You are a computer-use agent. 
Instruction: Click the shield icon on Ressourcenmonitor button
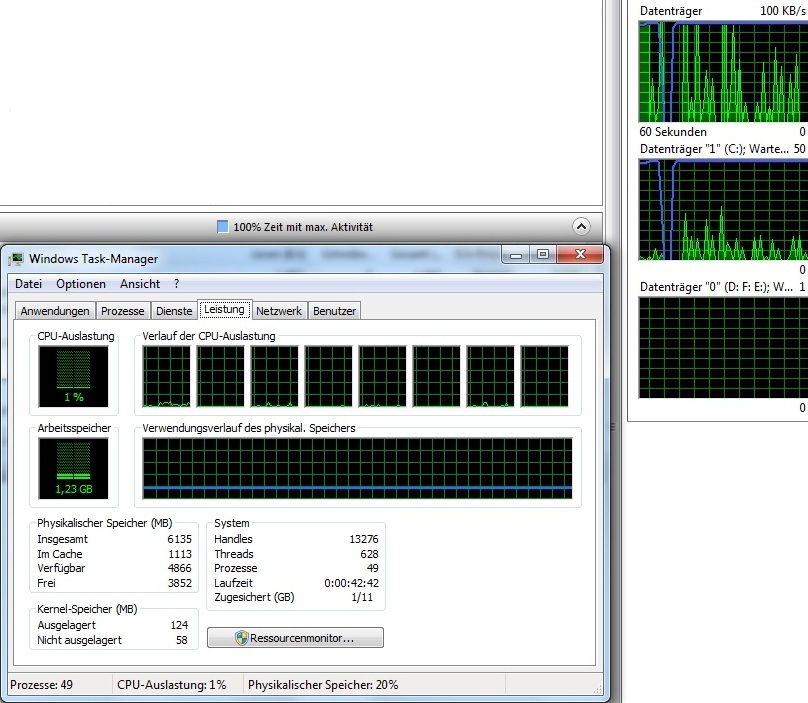pyautogui.click(x=241, y=638)
